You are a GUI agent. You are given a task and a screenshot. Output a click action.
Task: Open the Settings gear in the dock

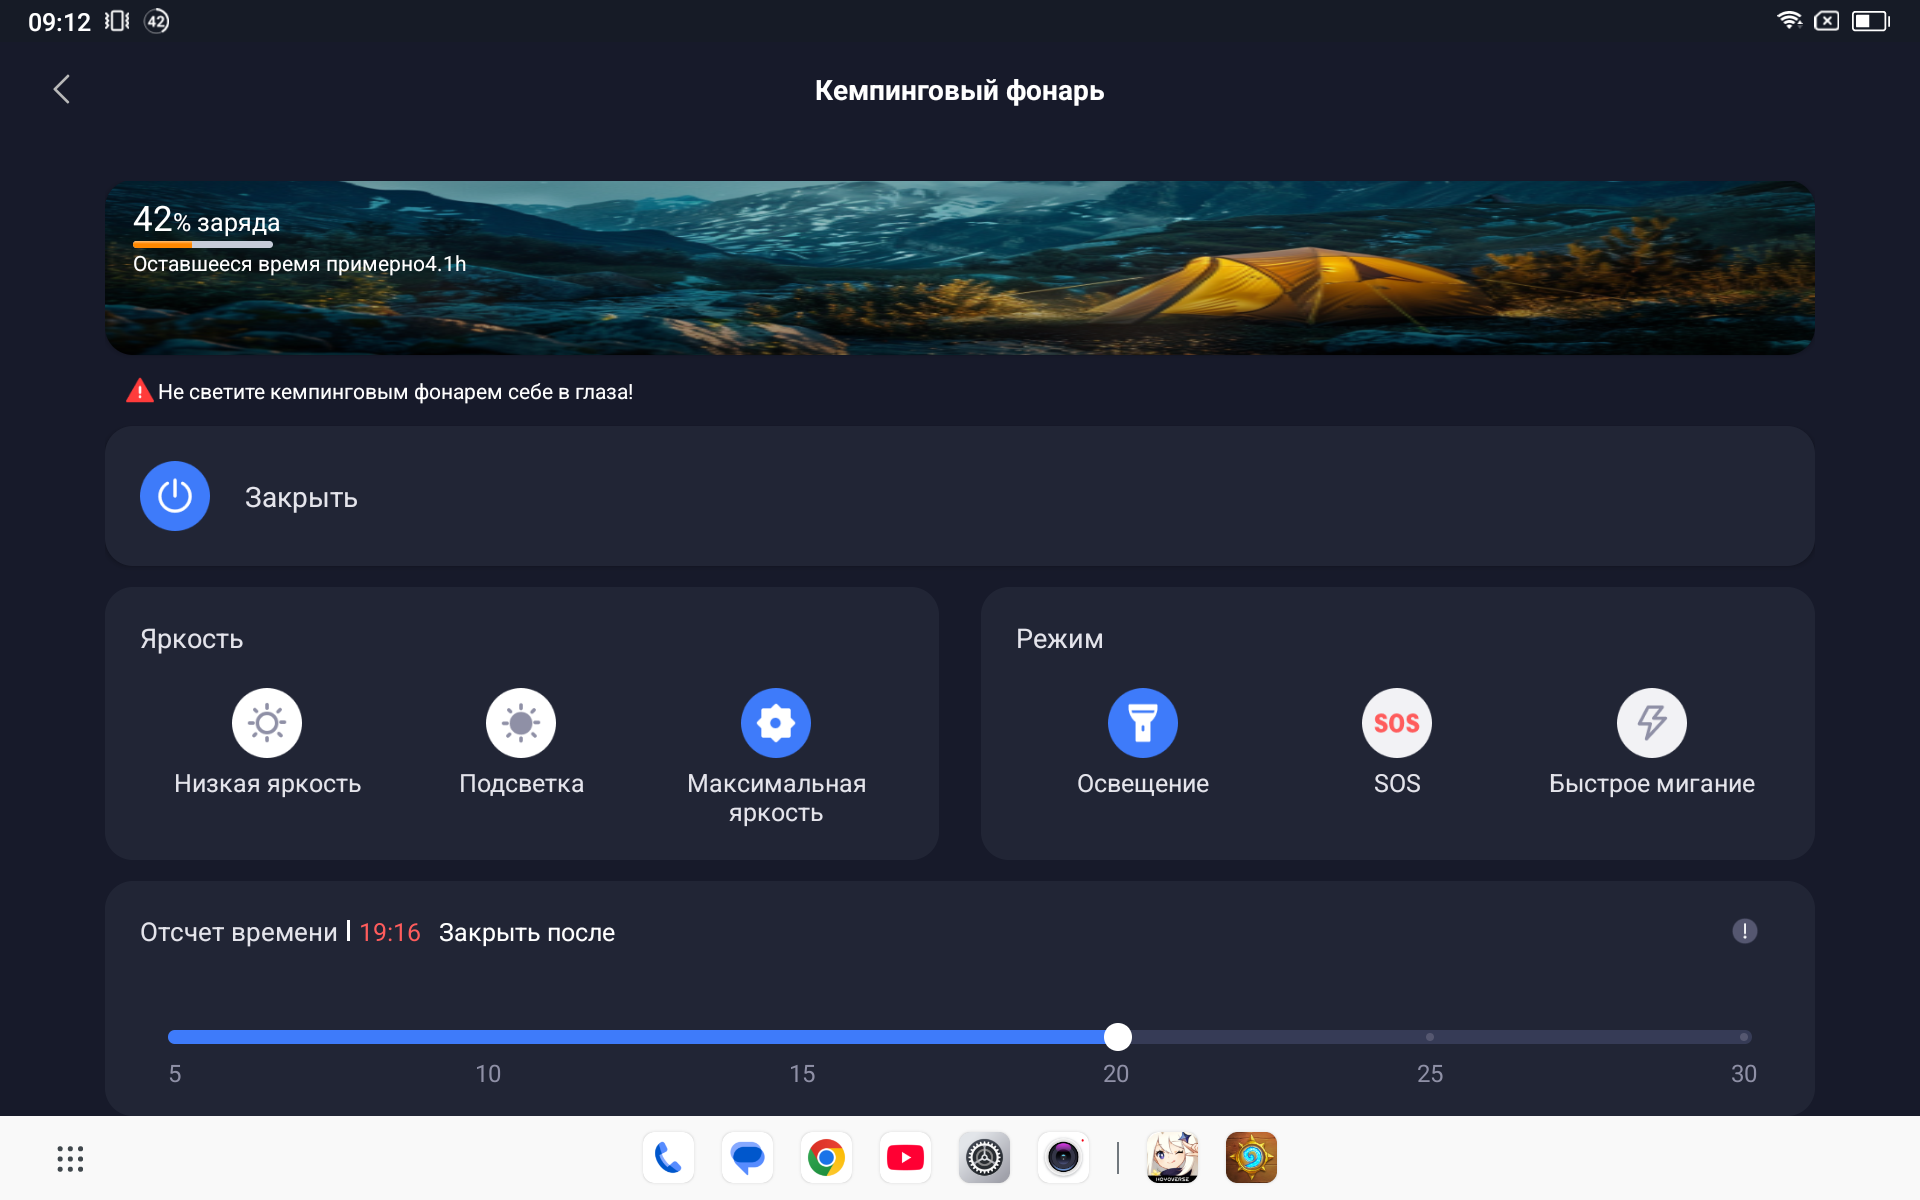point(984,1158)
